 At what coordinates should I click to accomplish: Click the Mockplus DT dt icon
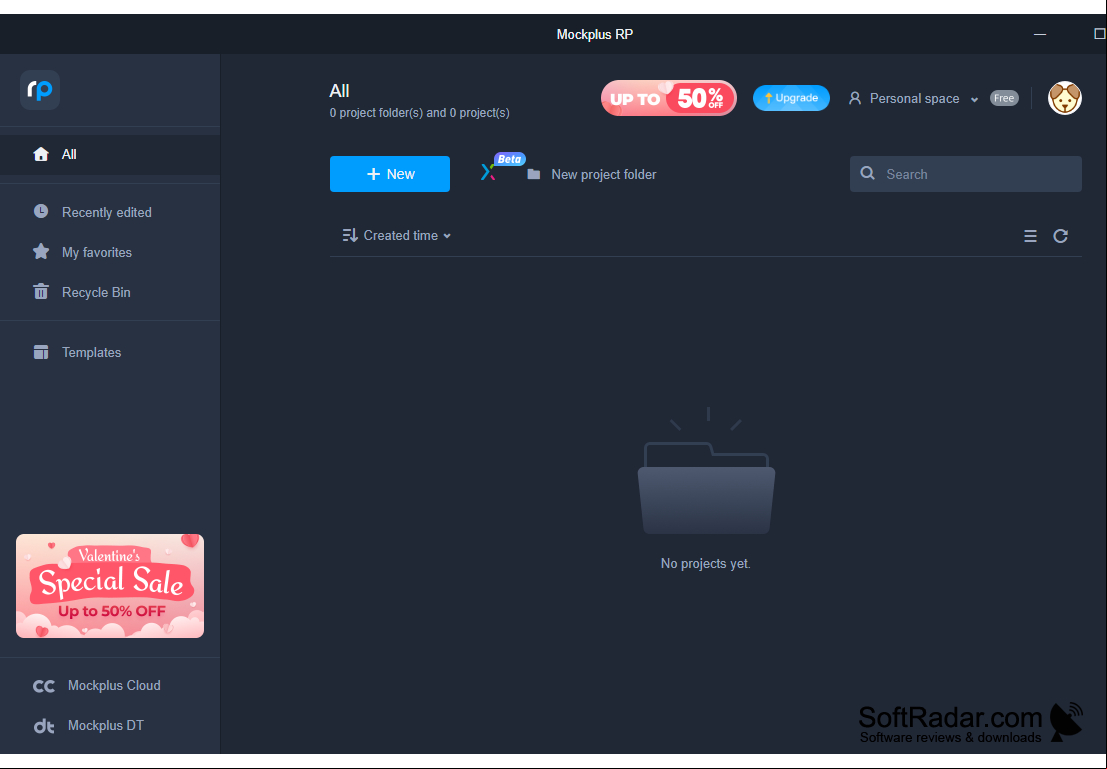(x=44, y=726)
